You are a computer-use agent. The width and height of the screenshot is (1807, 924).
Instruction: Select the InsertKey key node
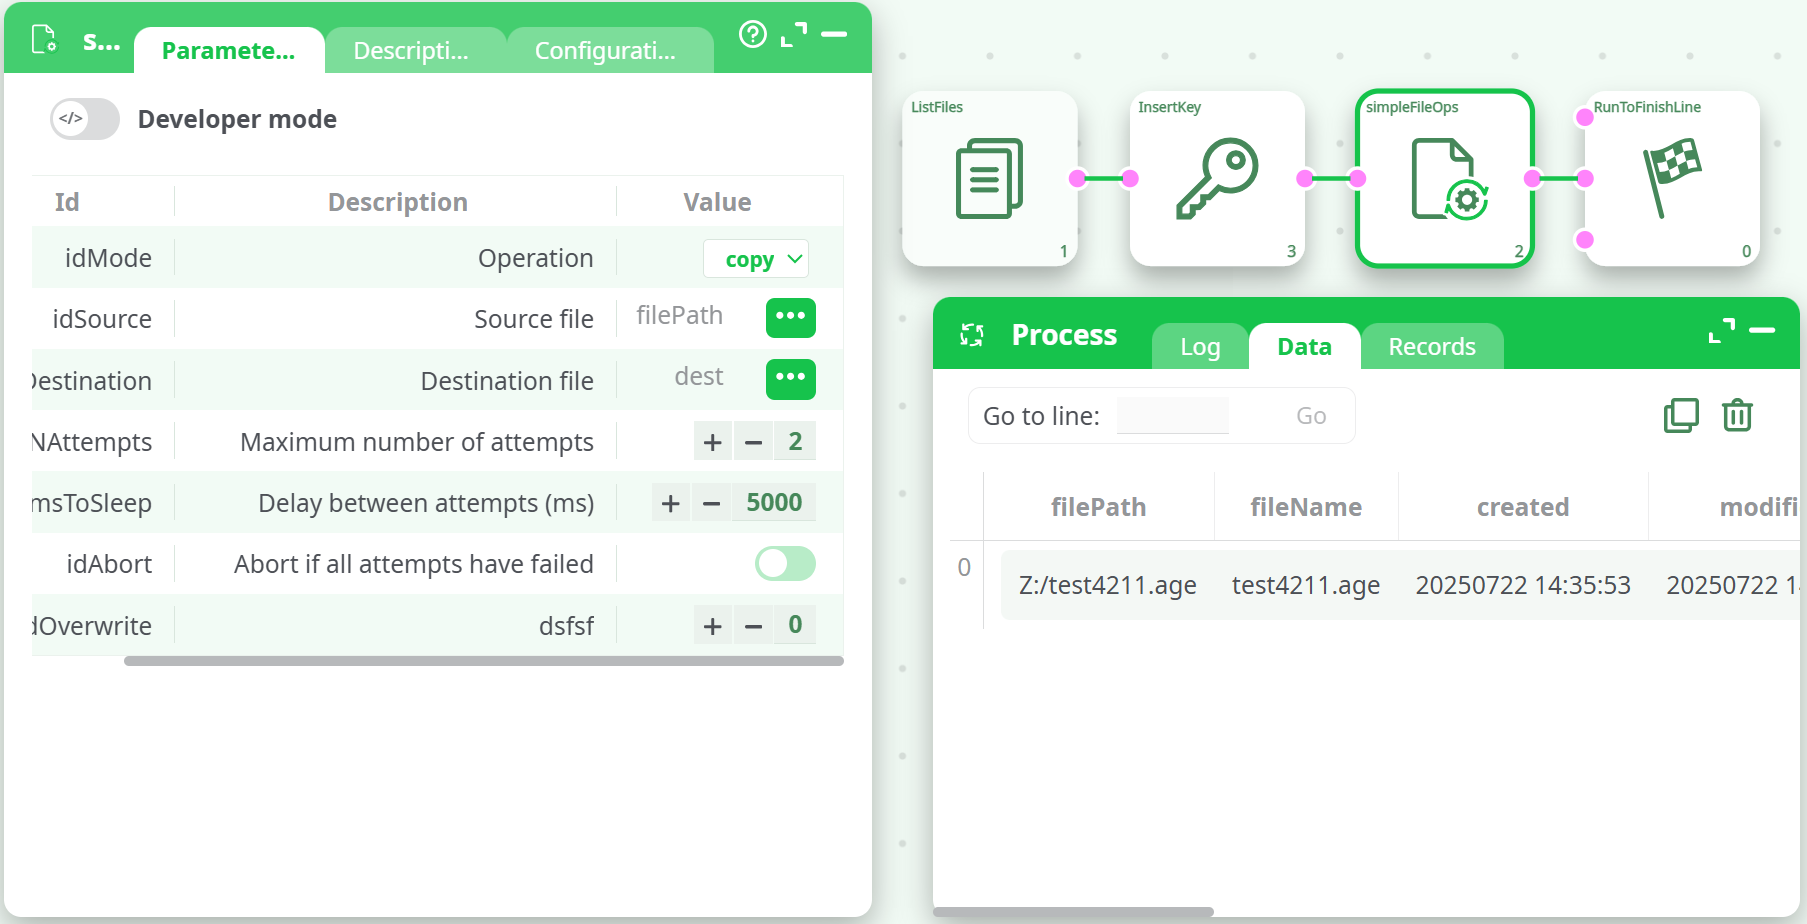click(x=1216, y=178)
